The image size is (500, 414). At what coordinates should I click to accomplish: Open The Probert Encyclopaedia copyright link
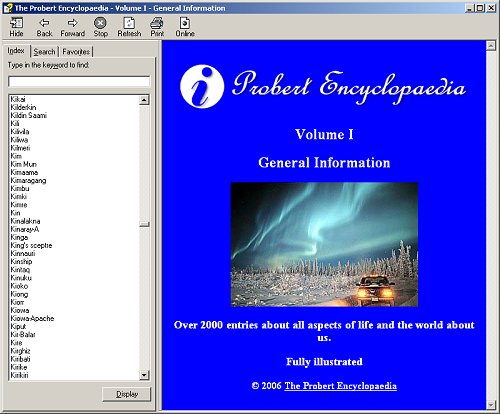click(340, 386)
